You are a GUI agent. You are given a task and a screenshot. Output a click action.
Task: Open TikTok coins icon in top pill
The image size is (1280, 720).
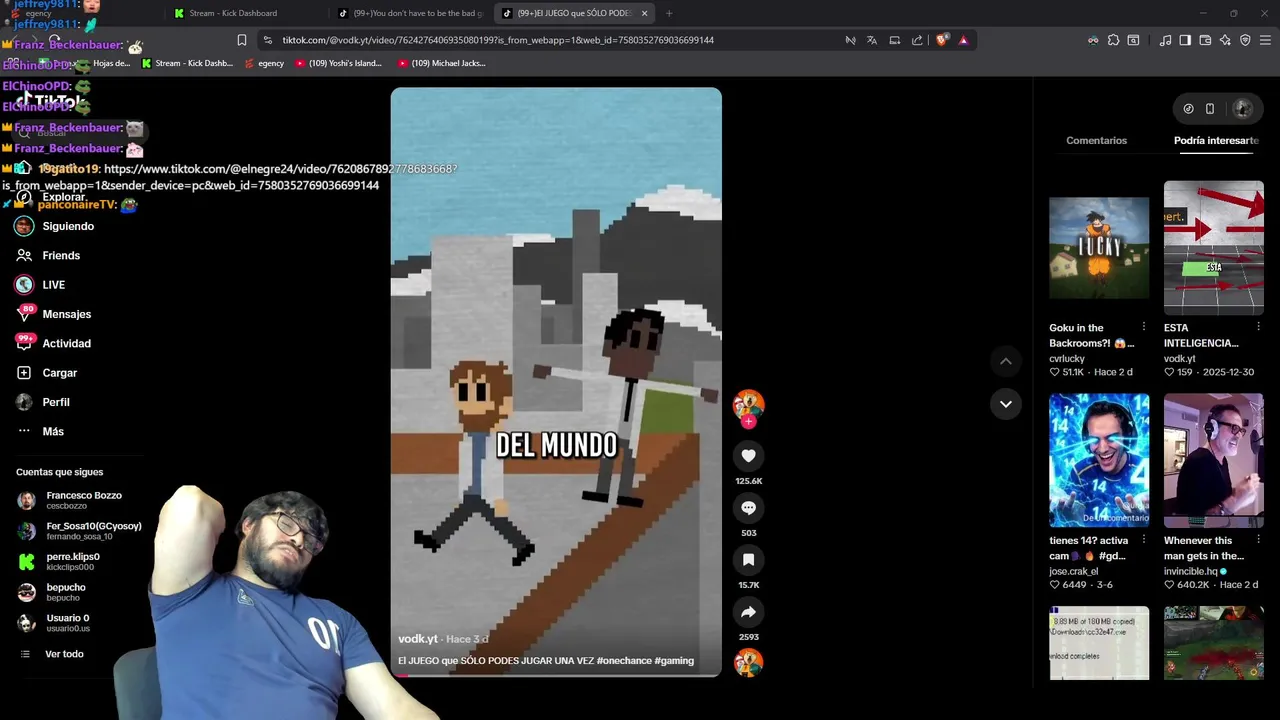1188,109
